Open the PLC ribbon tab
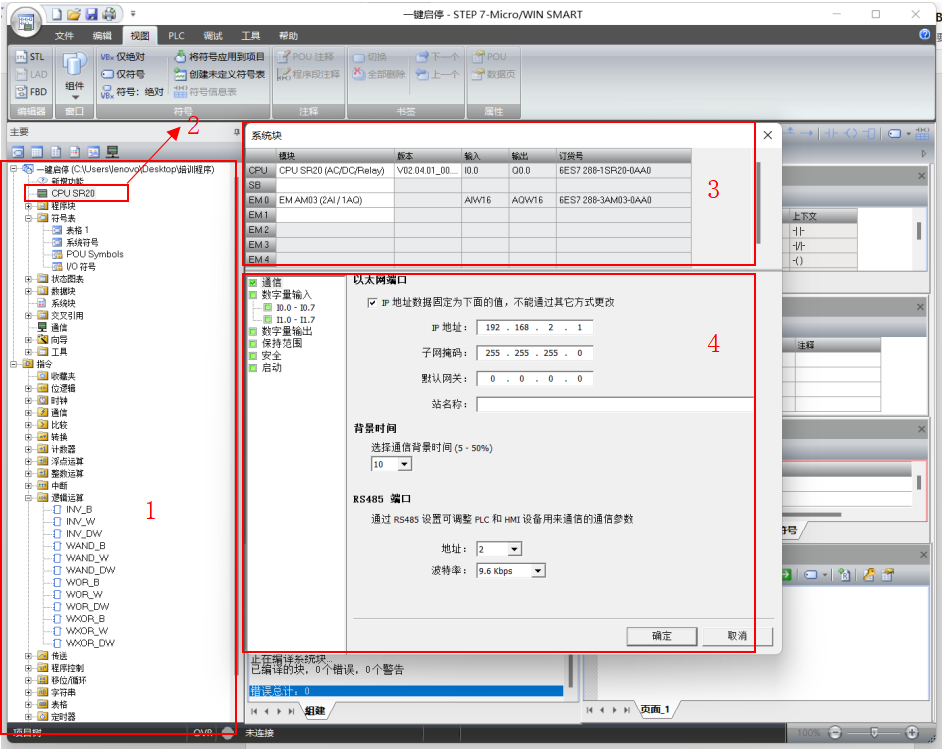This screenshot has width=945, height=750. pos(176,35)
